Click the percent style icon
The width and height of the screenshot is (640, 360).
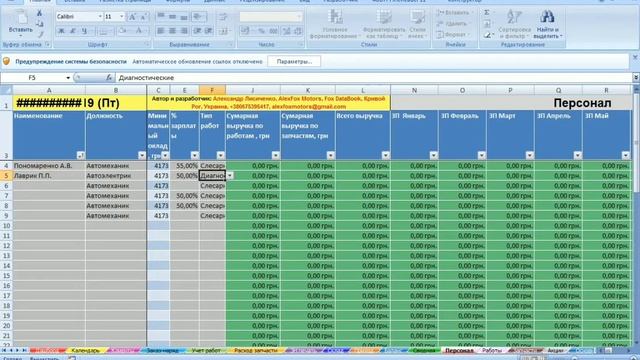point(261,31)
